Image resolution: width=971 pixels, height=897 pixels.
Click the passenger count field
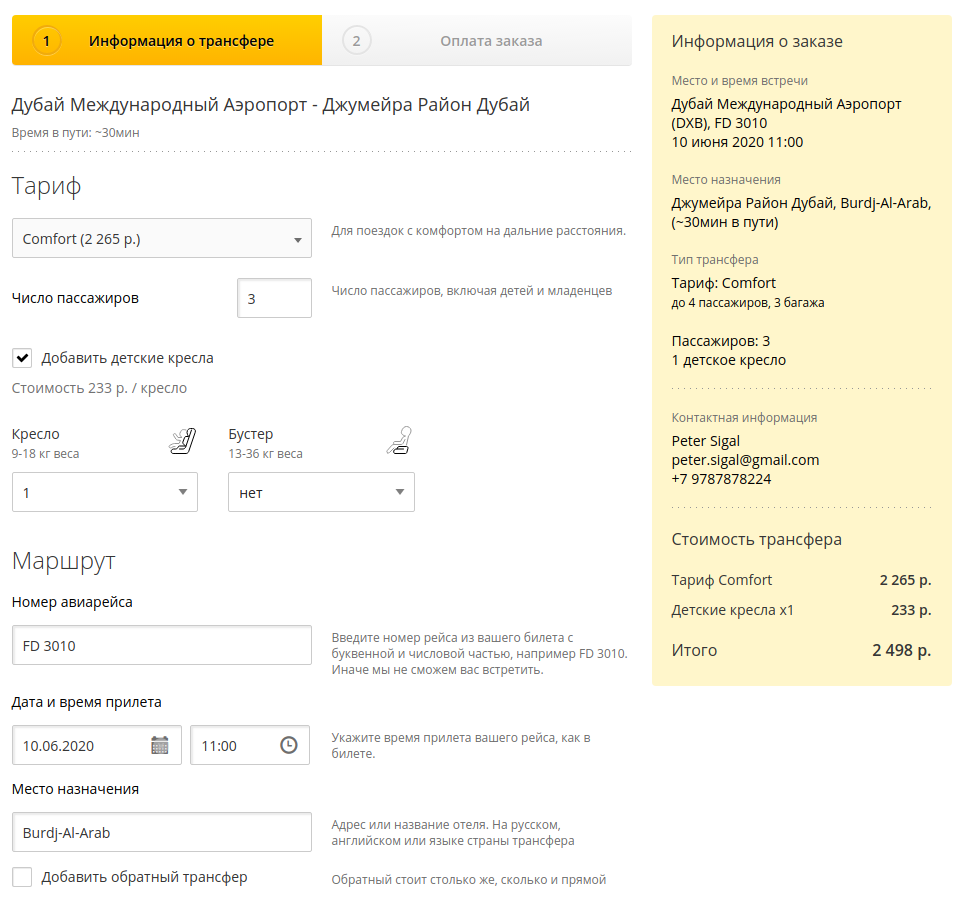tap(274, 298)
